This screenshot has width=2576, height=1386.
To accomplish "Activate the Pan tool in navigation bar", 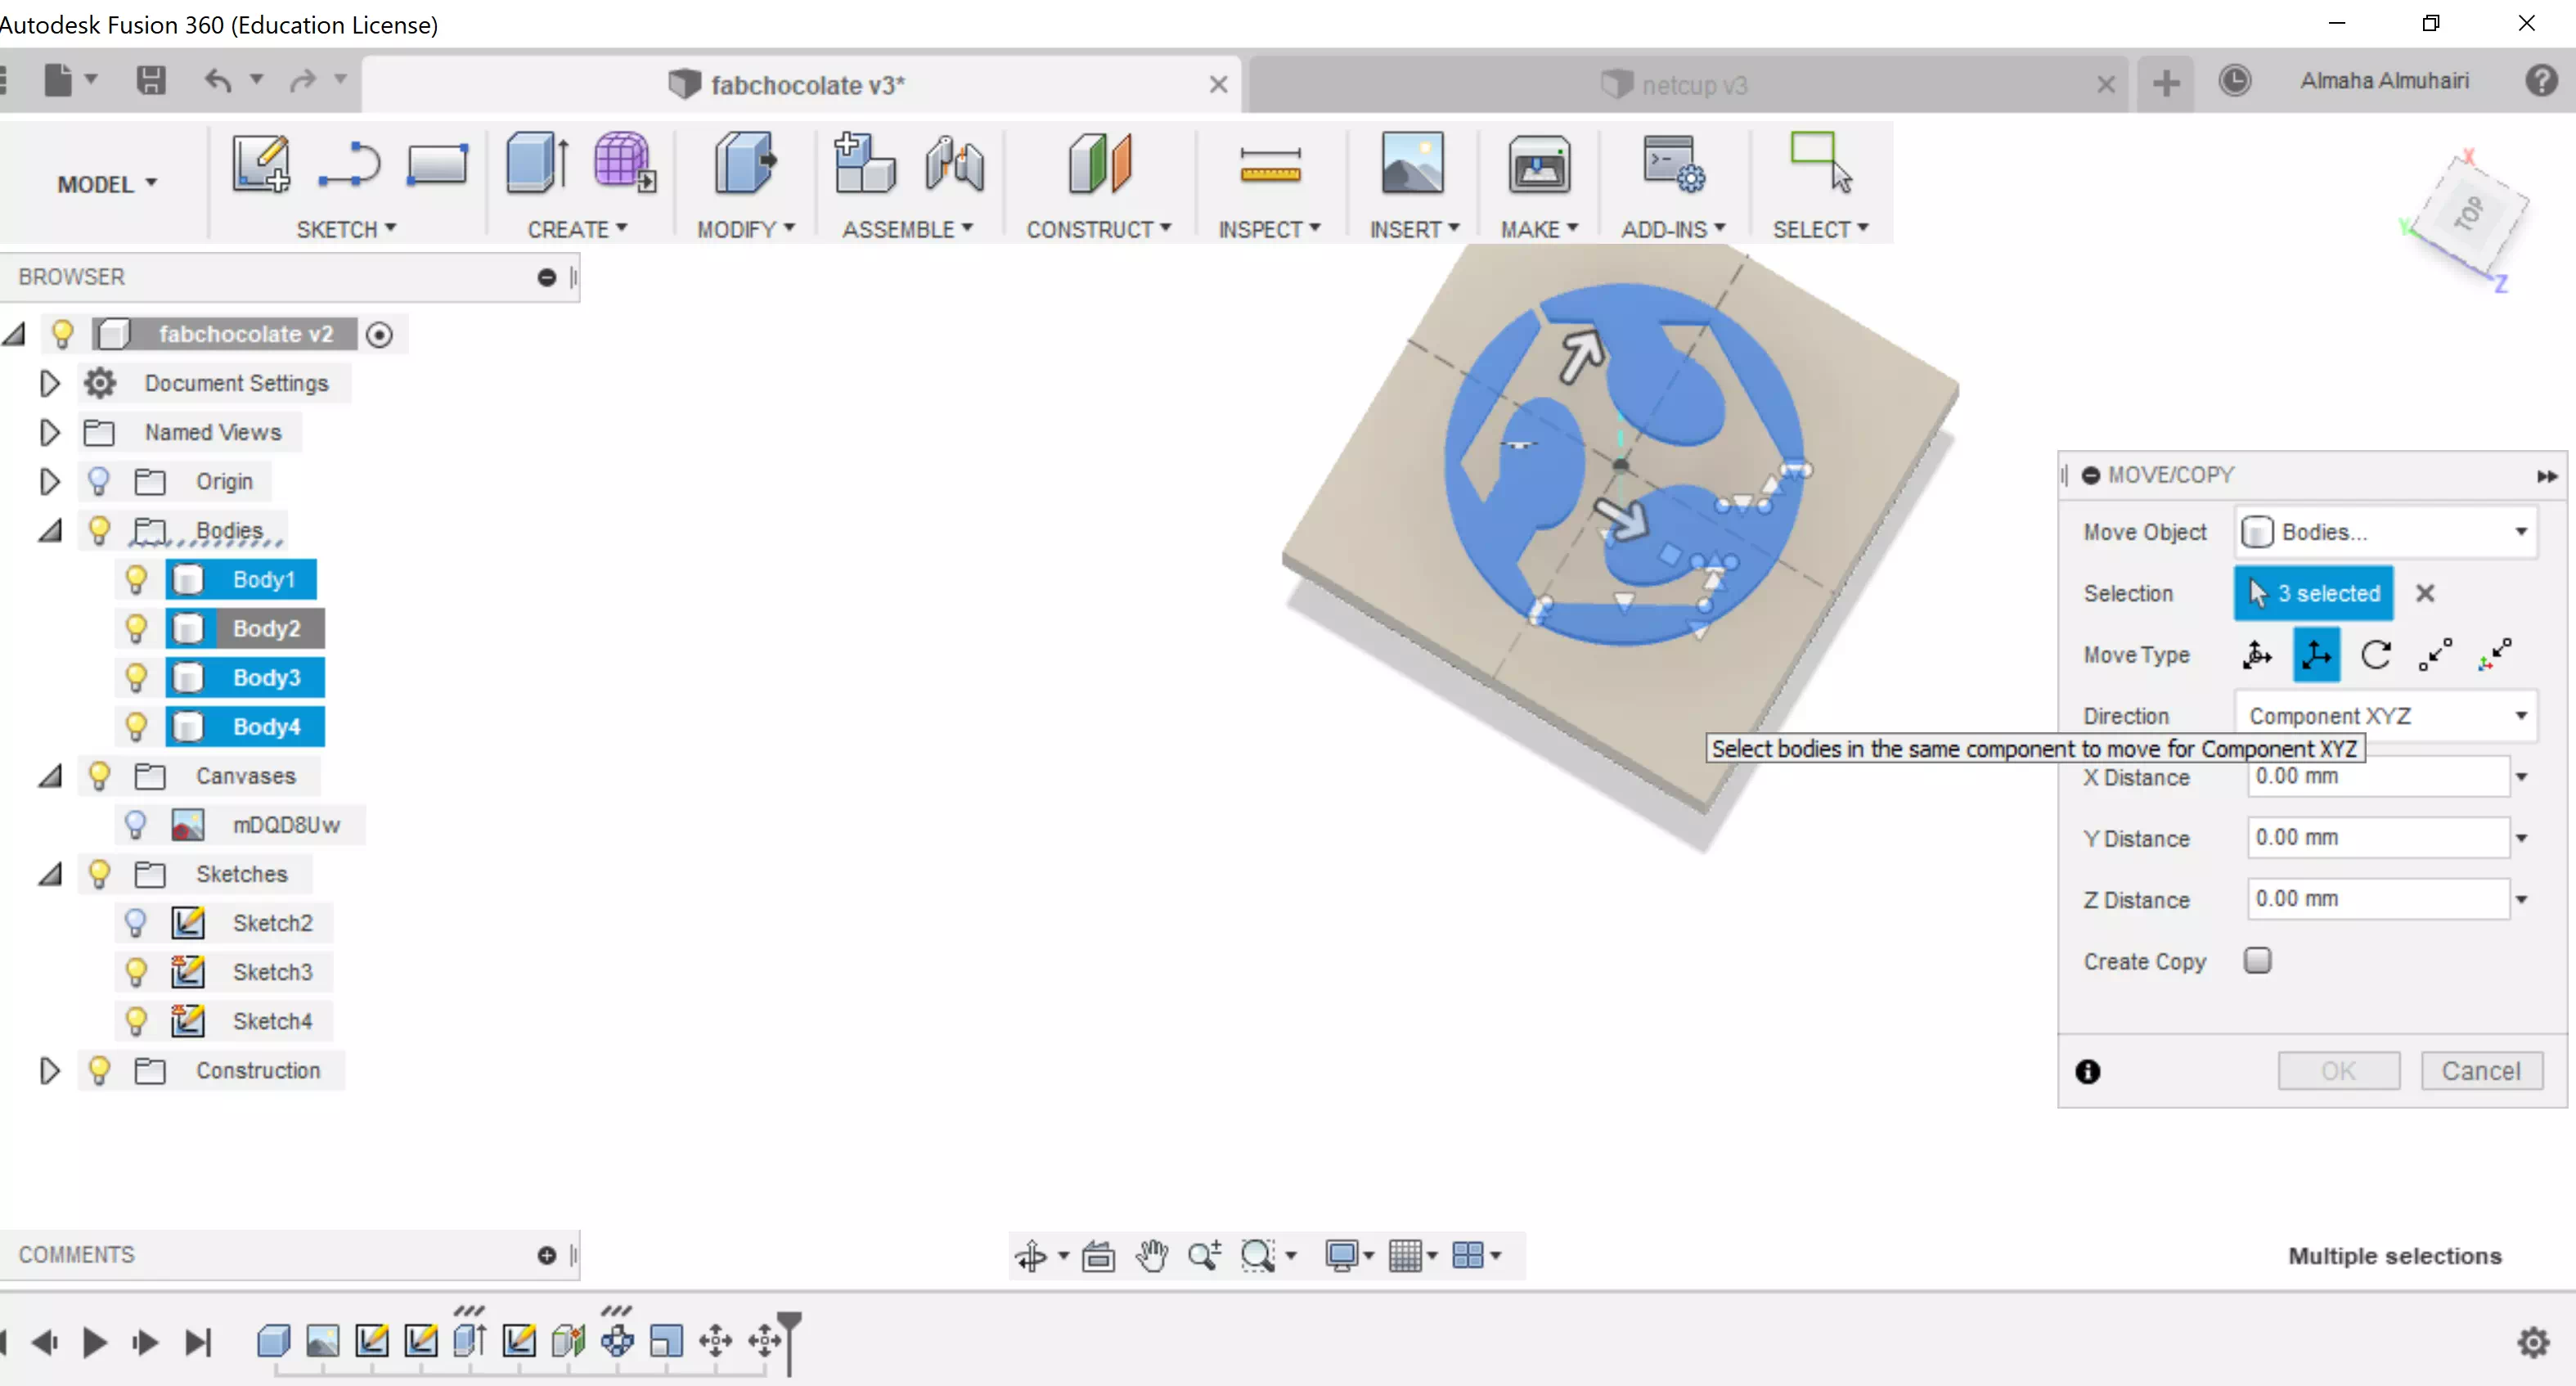I will tap(1151, 1256).
